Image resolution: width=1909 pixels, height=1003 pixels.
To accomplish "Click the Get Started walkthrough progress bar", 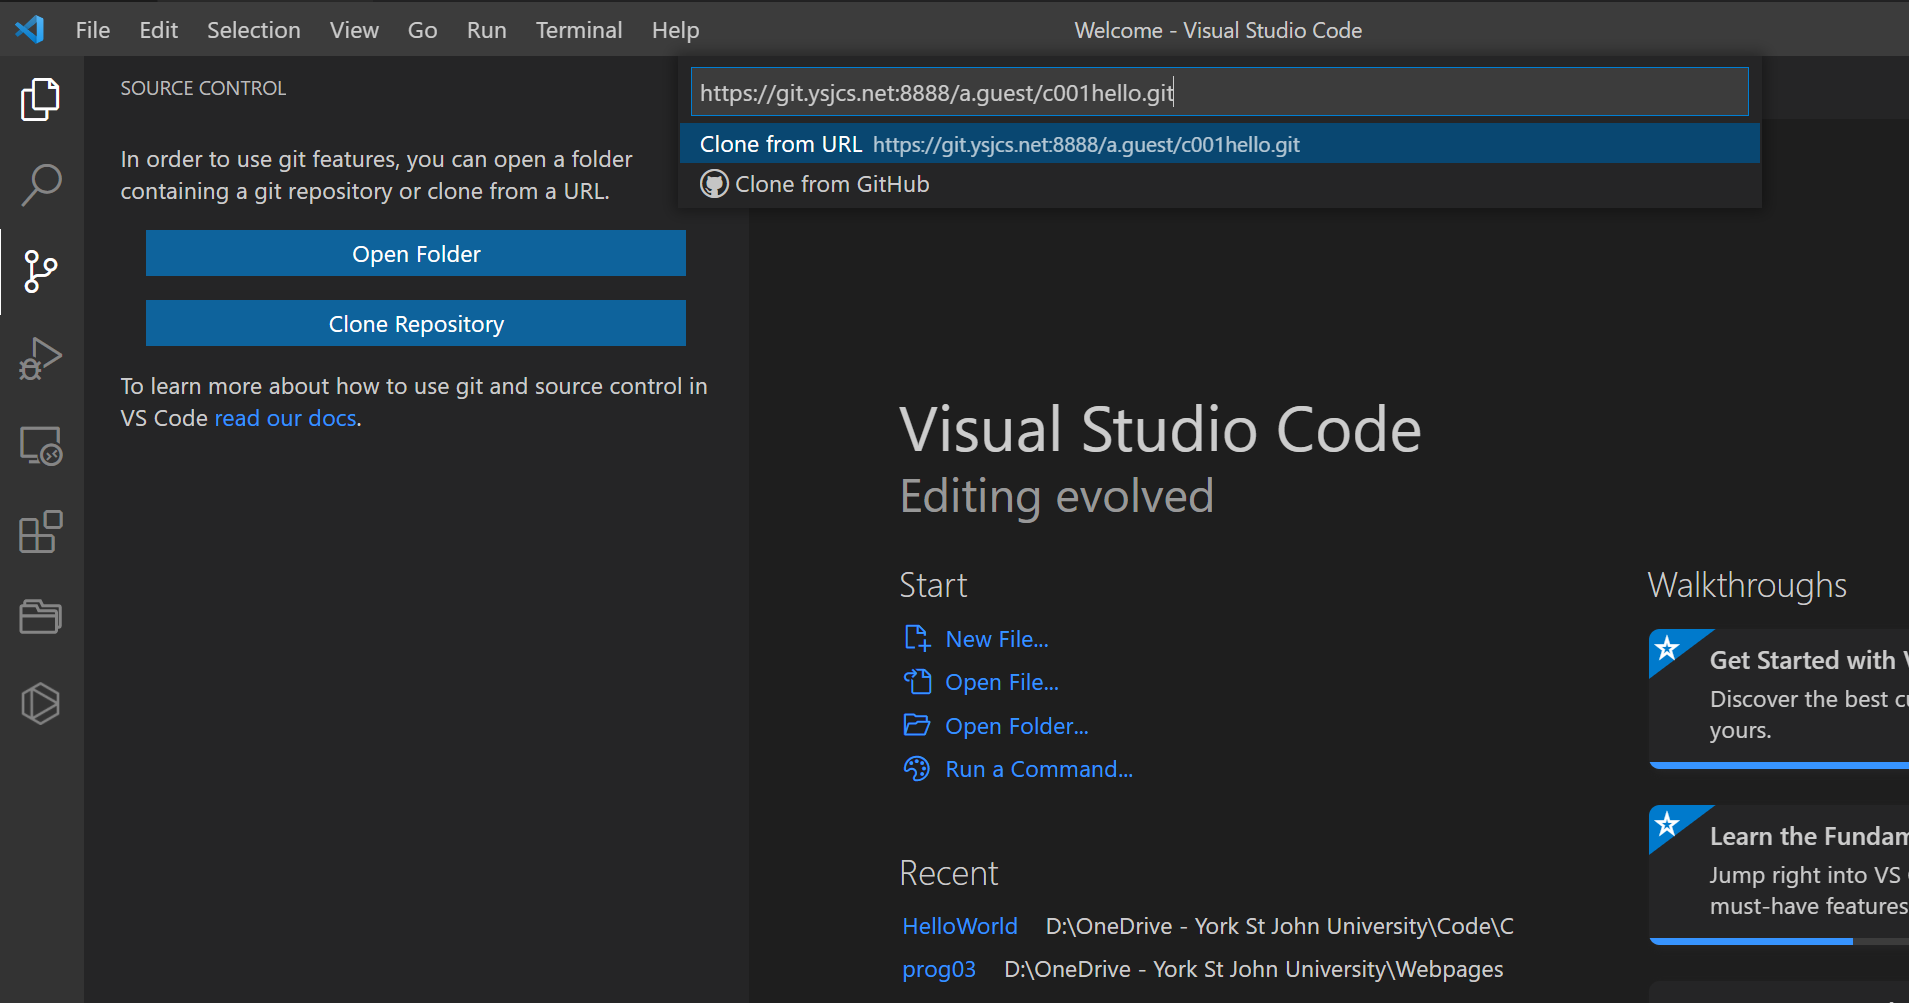I will pos(1779,765).
